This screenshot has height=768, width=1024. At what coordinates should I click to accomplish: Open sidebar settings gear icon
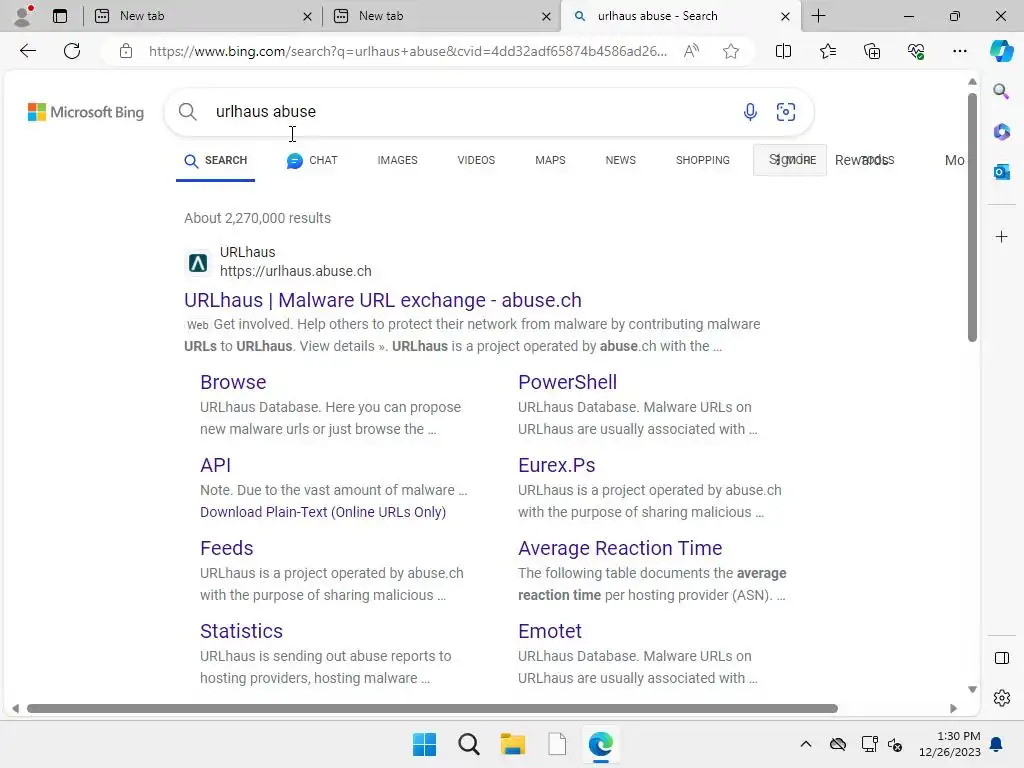[x=1001, y=698]
